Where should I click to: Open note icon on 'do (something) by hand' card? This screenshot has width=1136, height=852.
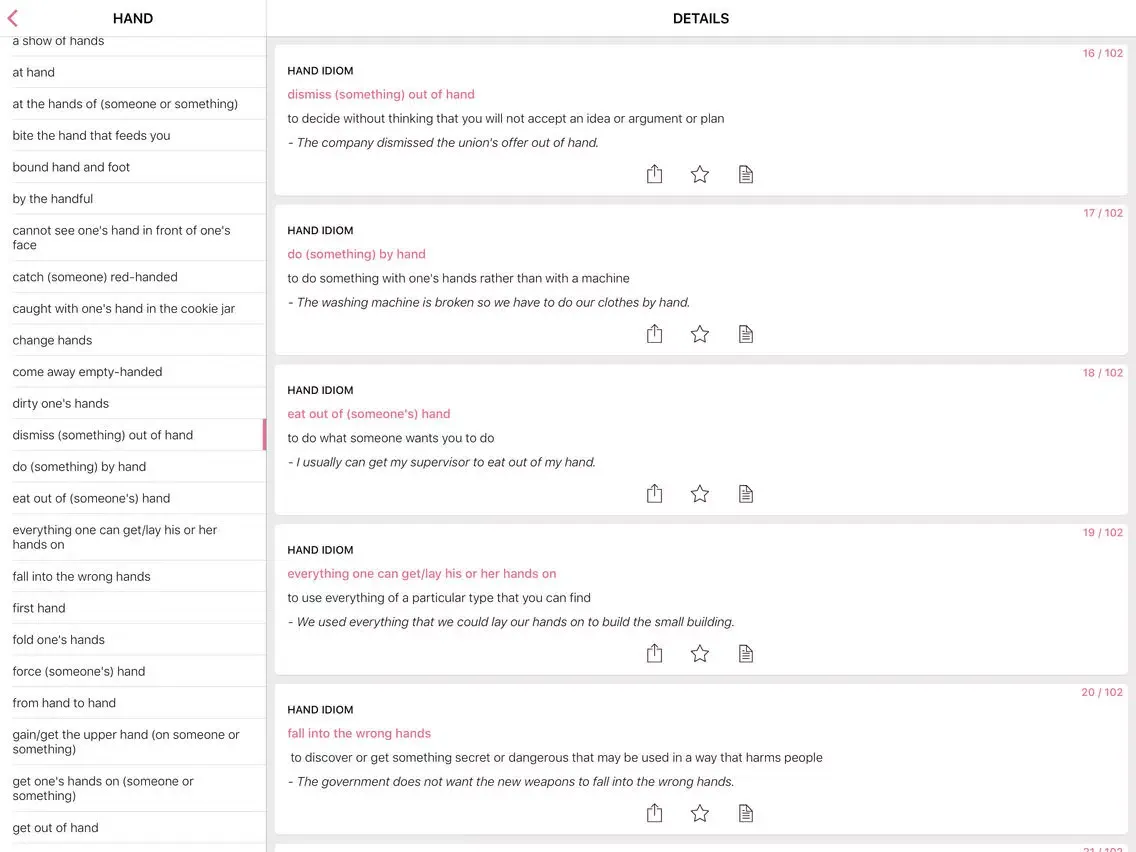(x=746, y=334)
